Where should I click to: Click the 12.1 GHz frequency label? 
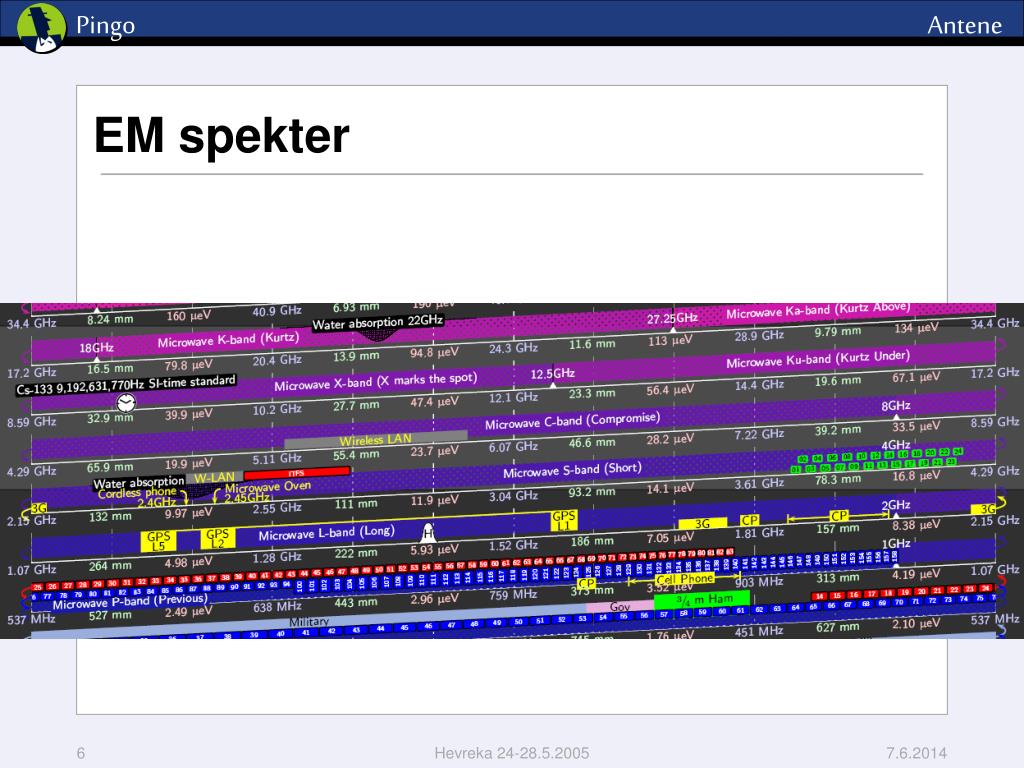(x=513, y=397)
